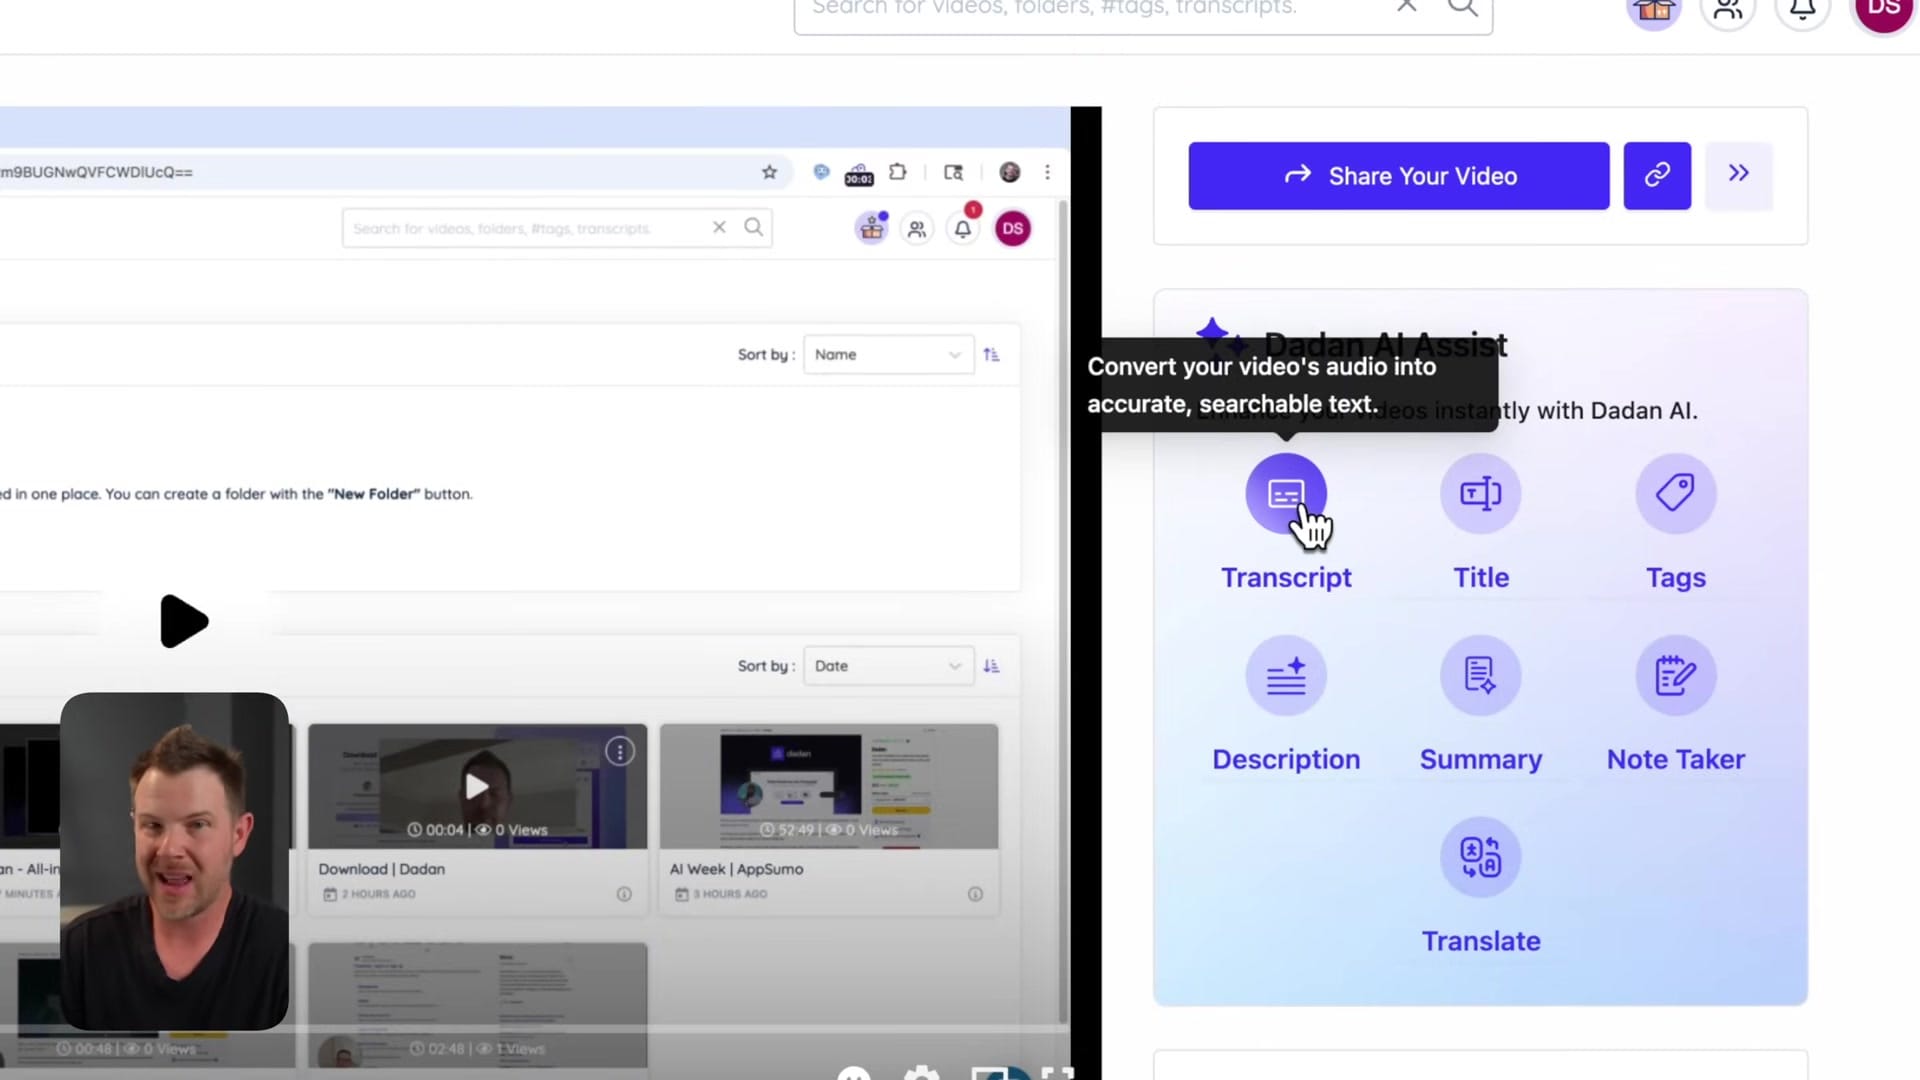
Task: Open the Title generator icon
Action: (x=1481, y=494)
